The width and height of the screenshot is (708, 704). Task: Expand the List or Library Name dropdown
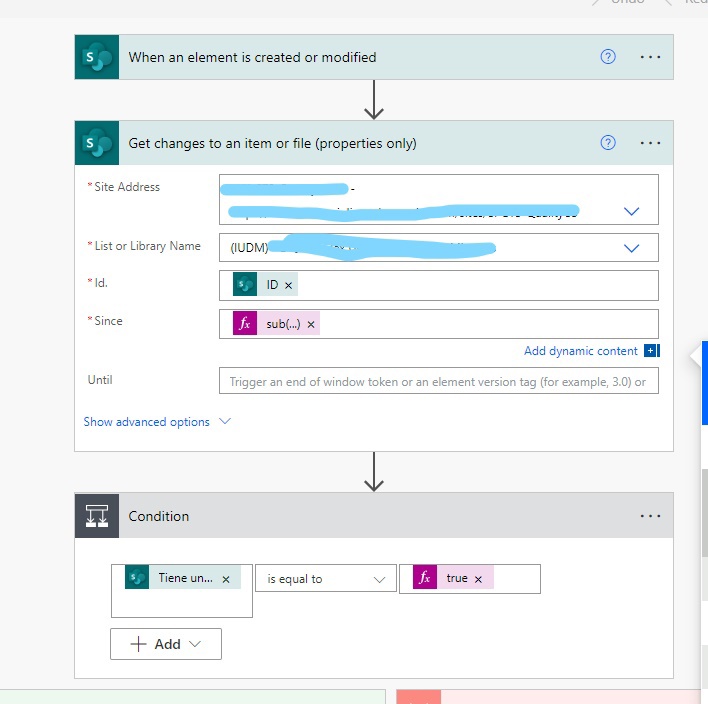point(631,248)
